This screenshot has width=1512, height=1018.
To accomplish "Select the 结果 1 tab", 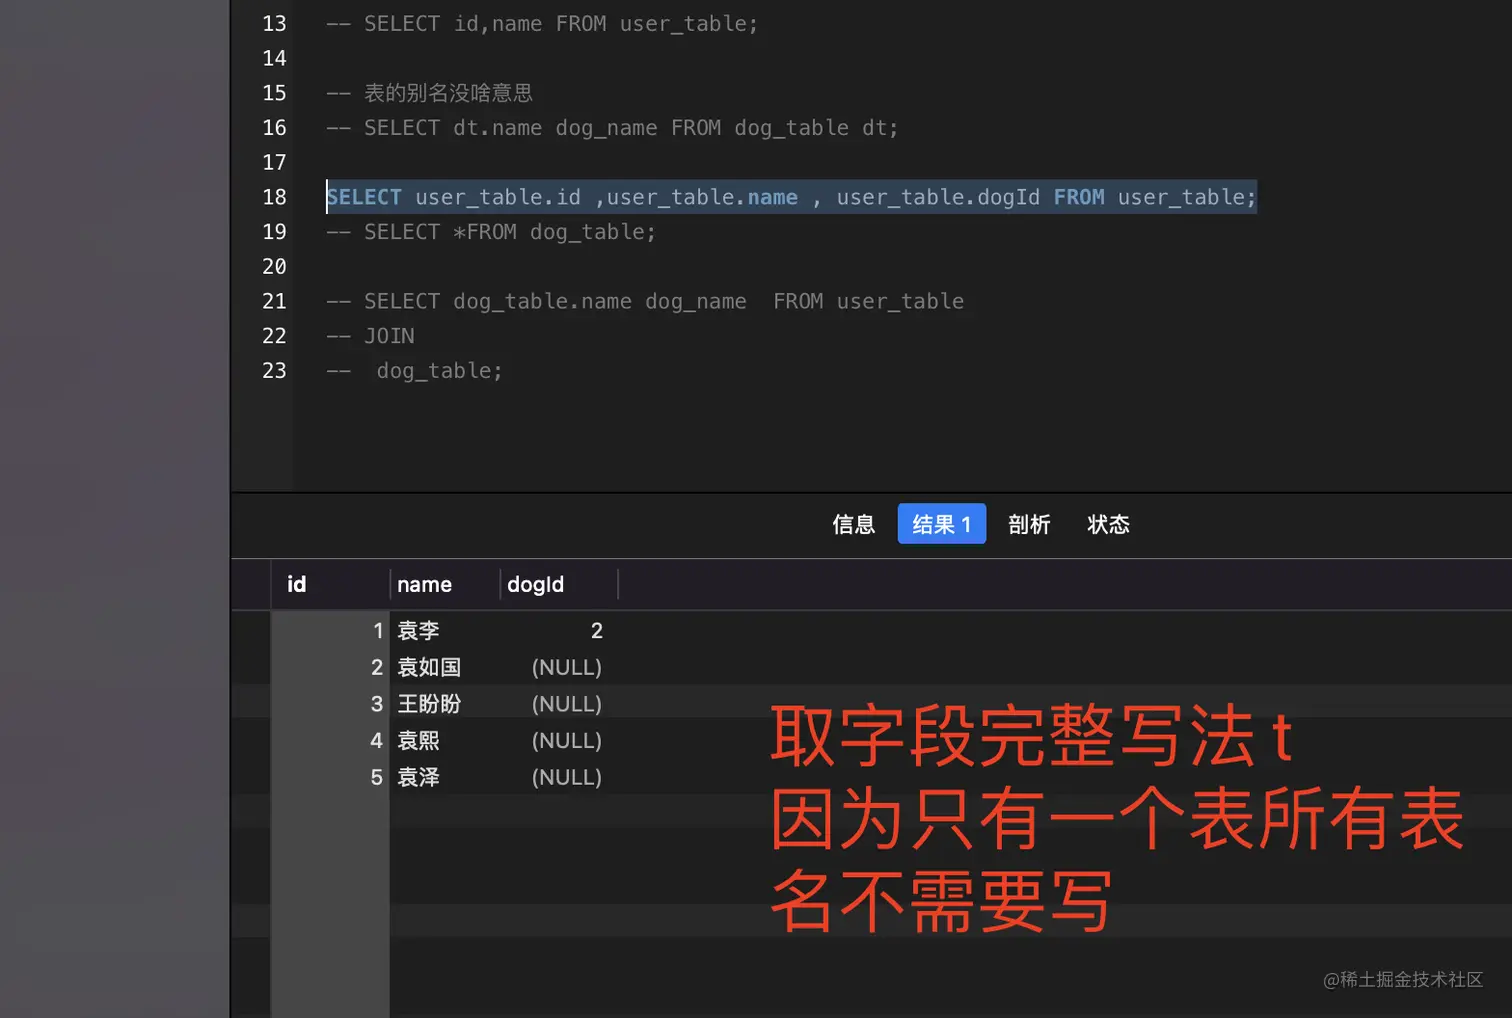I will click(941, 524).
